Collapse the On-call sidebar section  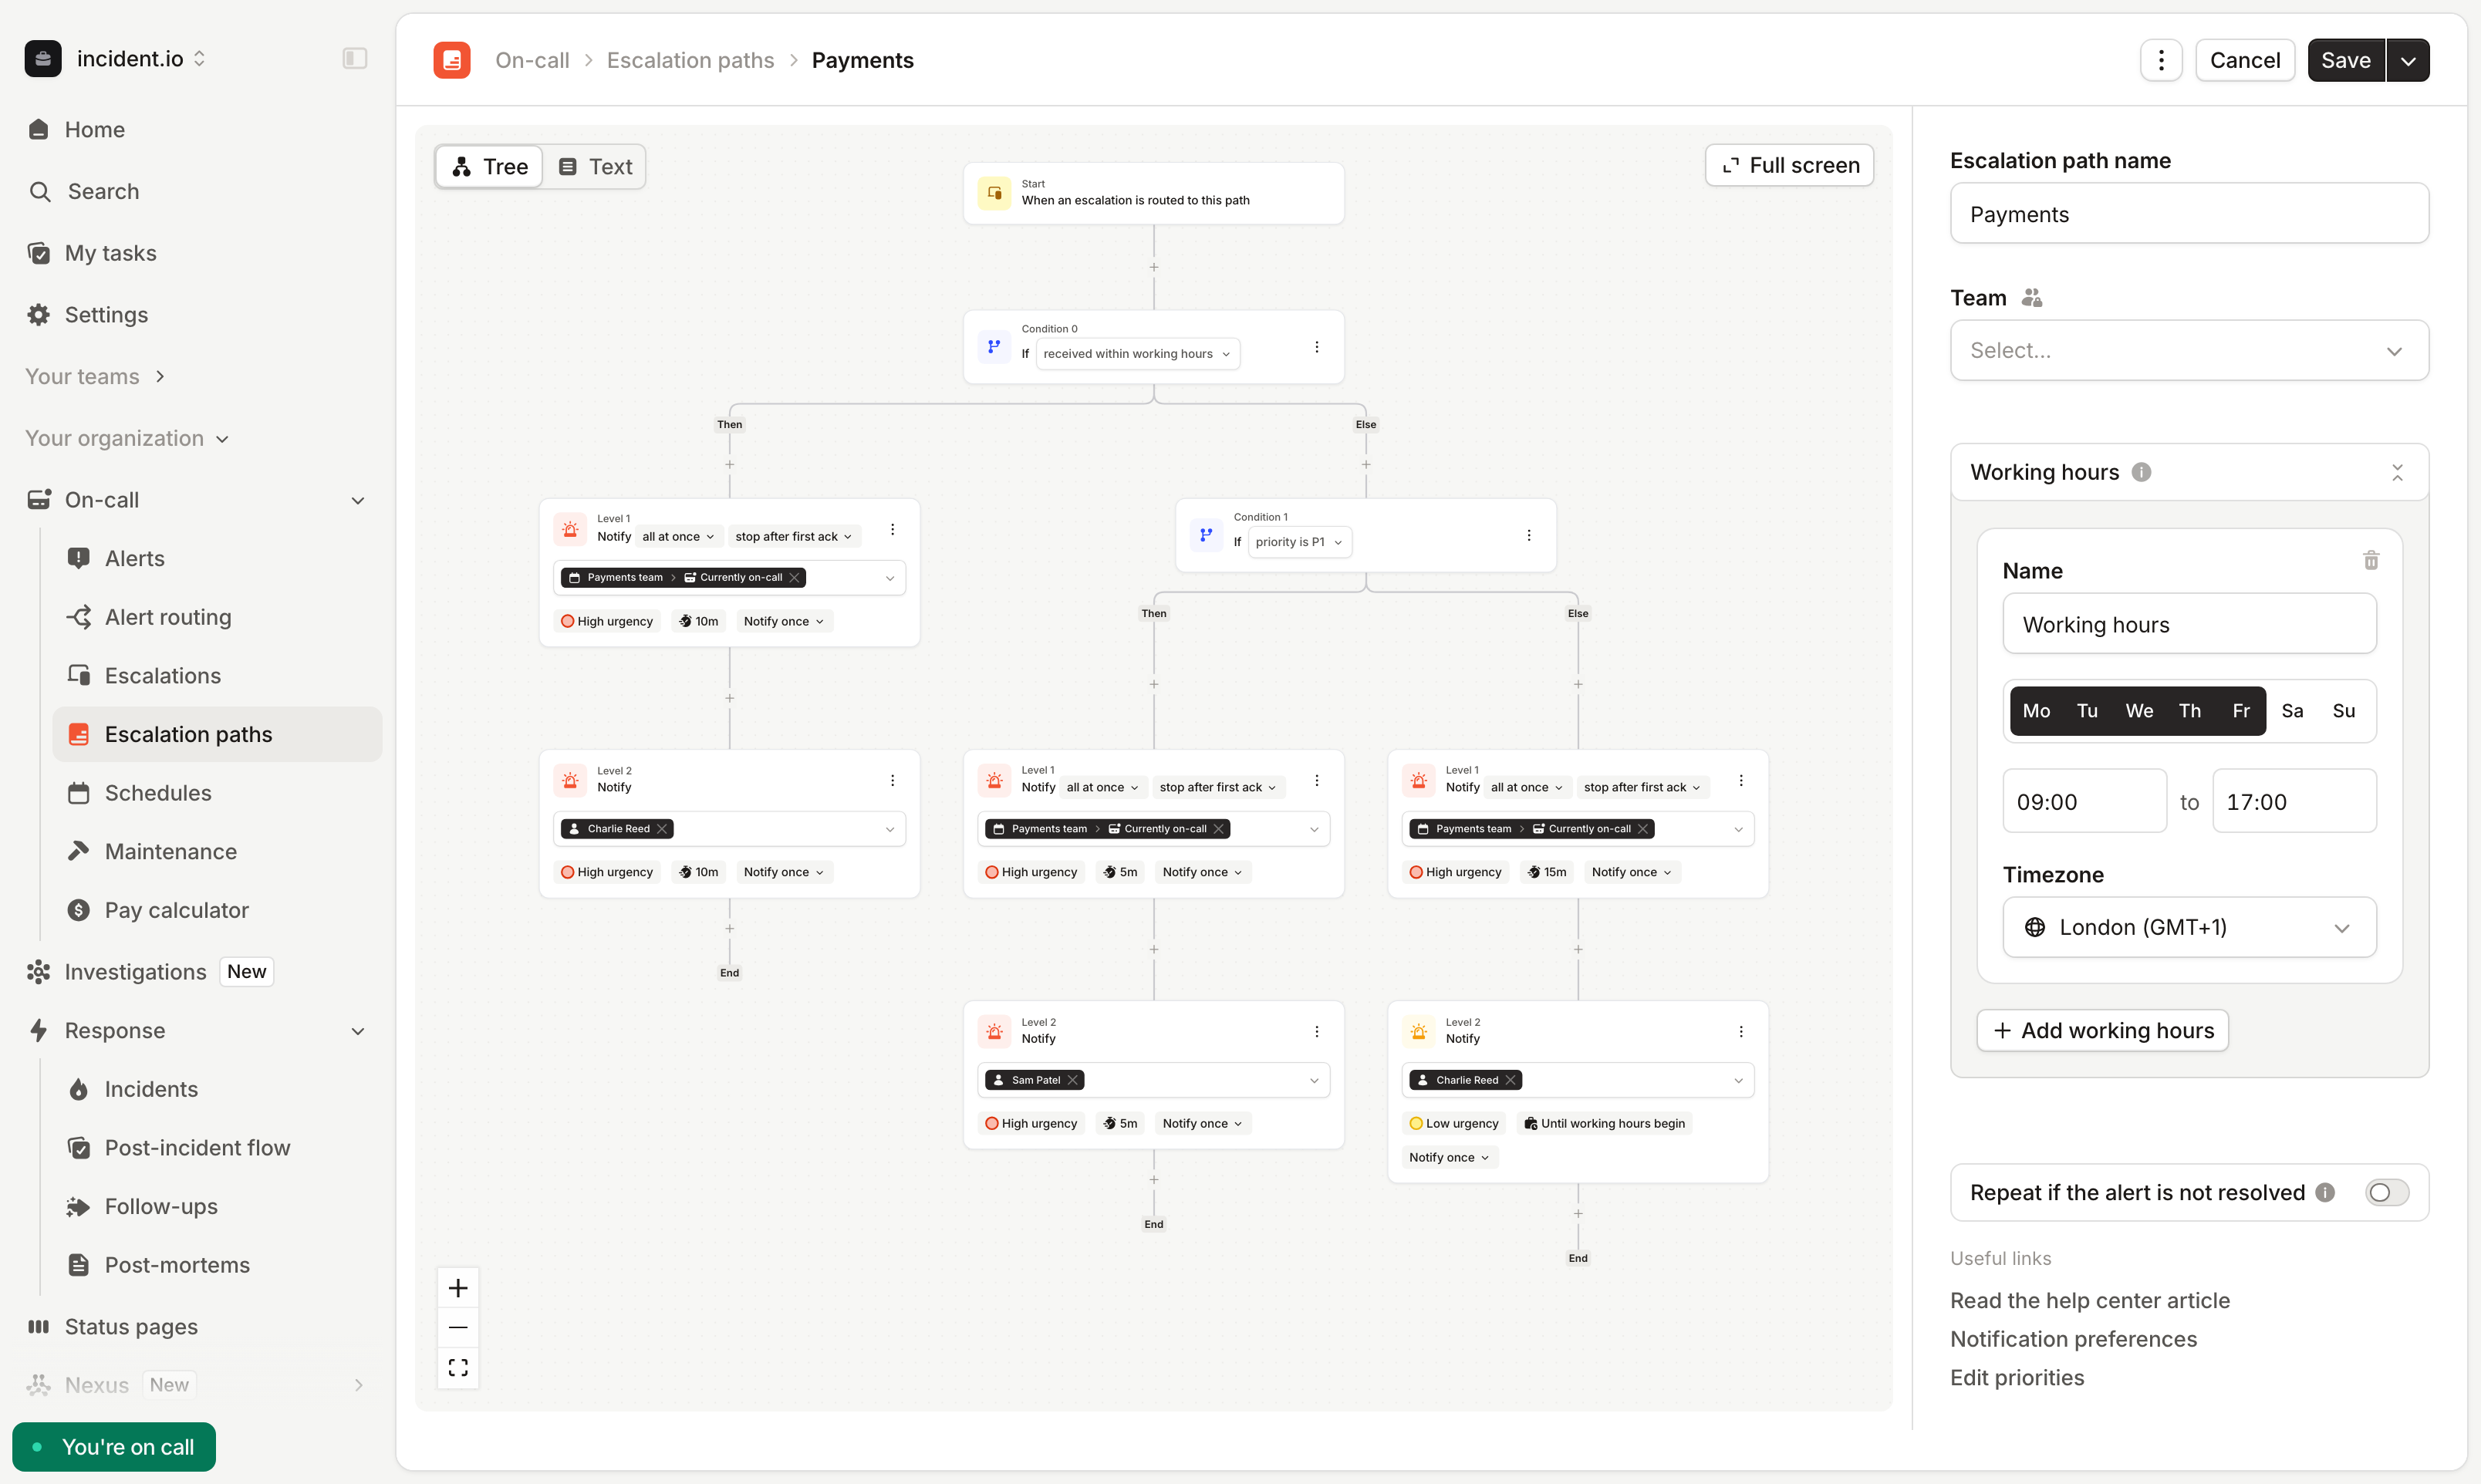(x=358, y=500)
